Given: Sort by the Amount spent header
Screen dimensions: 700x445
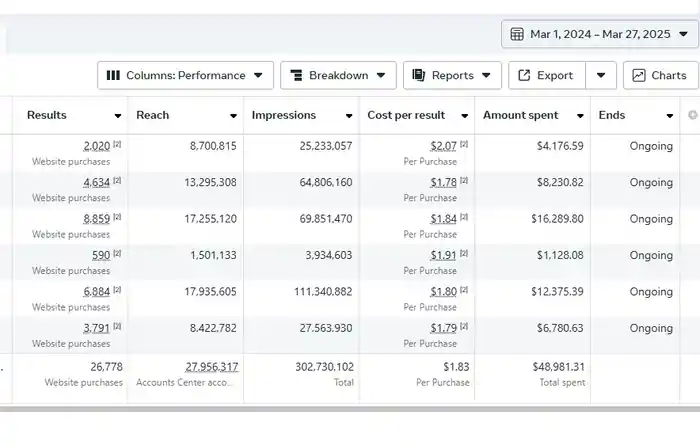Looking at the screenshot, I should 521,115.
